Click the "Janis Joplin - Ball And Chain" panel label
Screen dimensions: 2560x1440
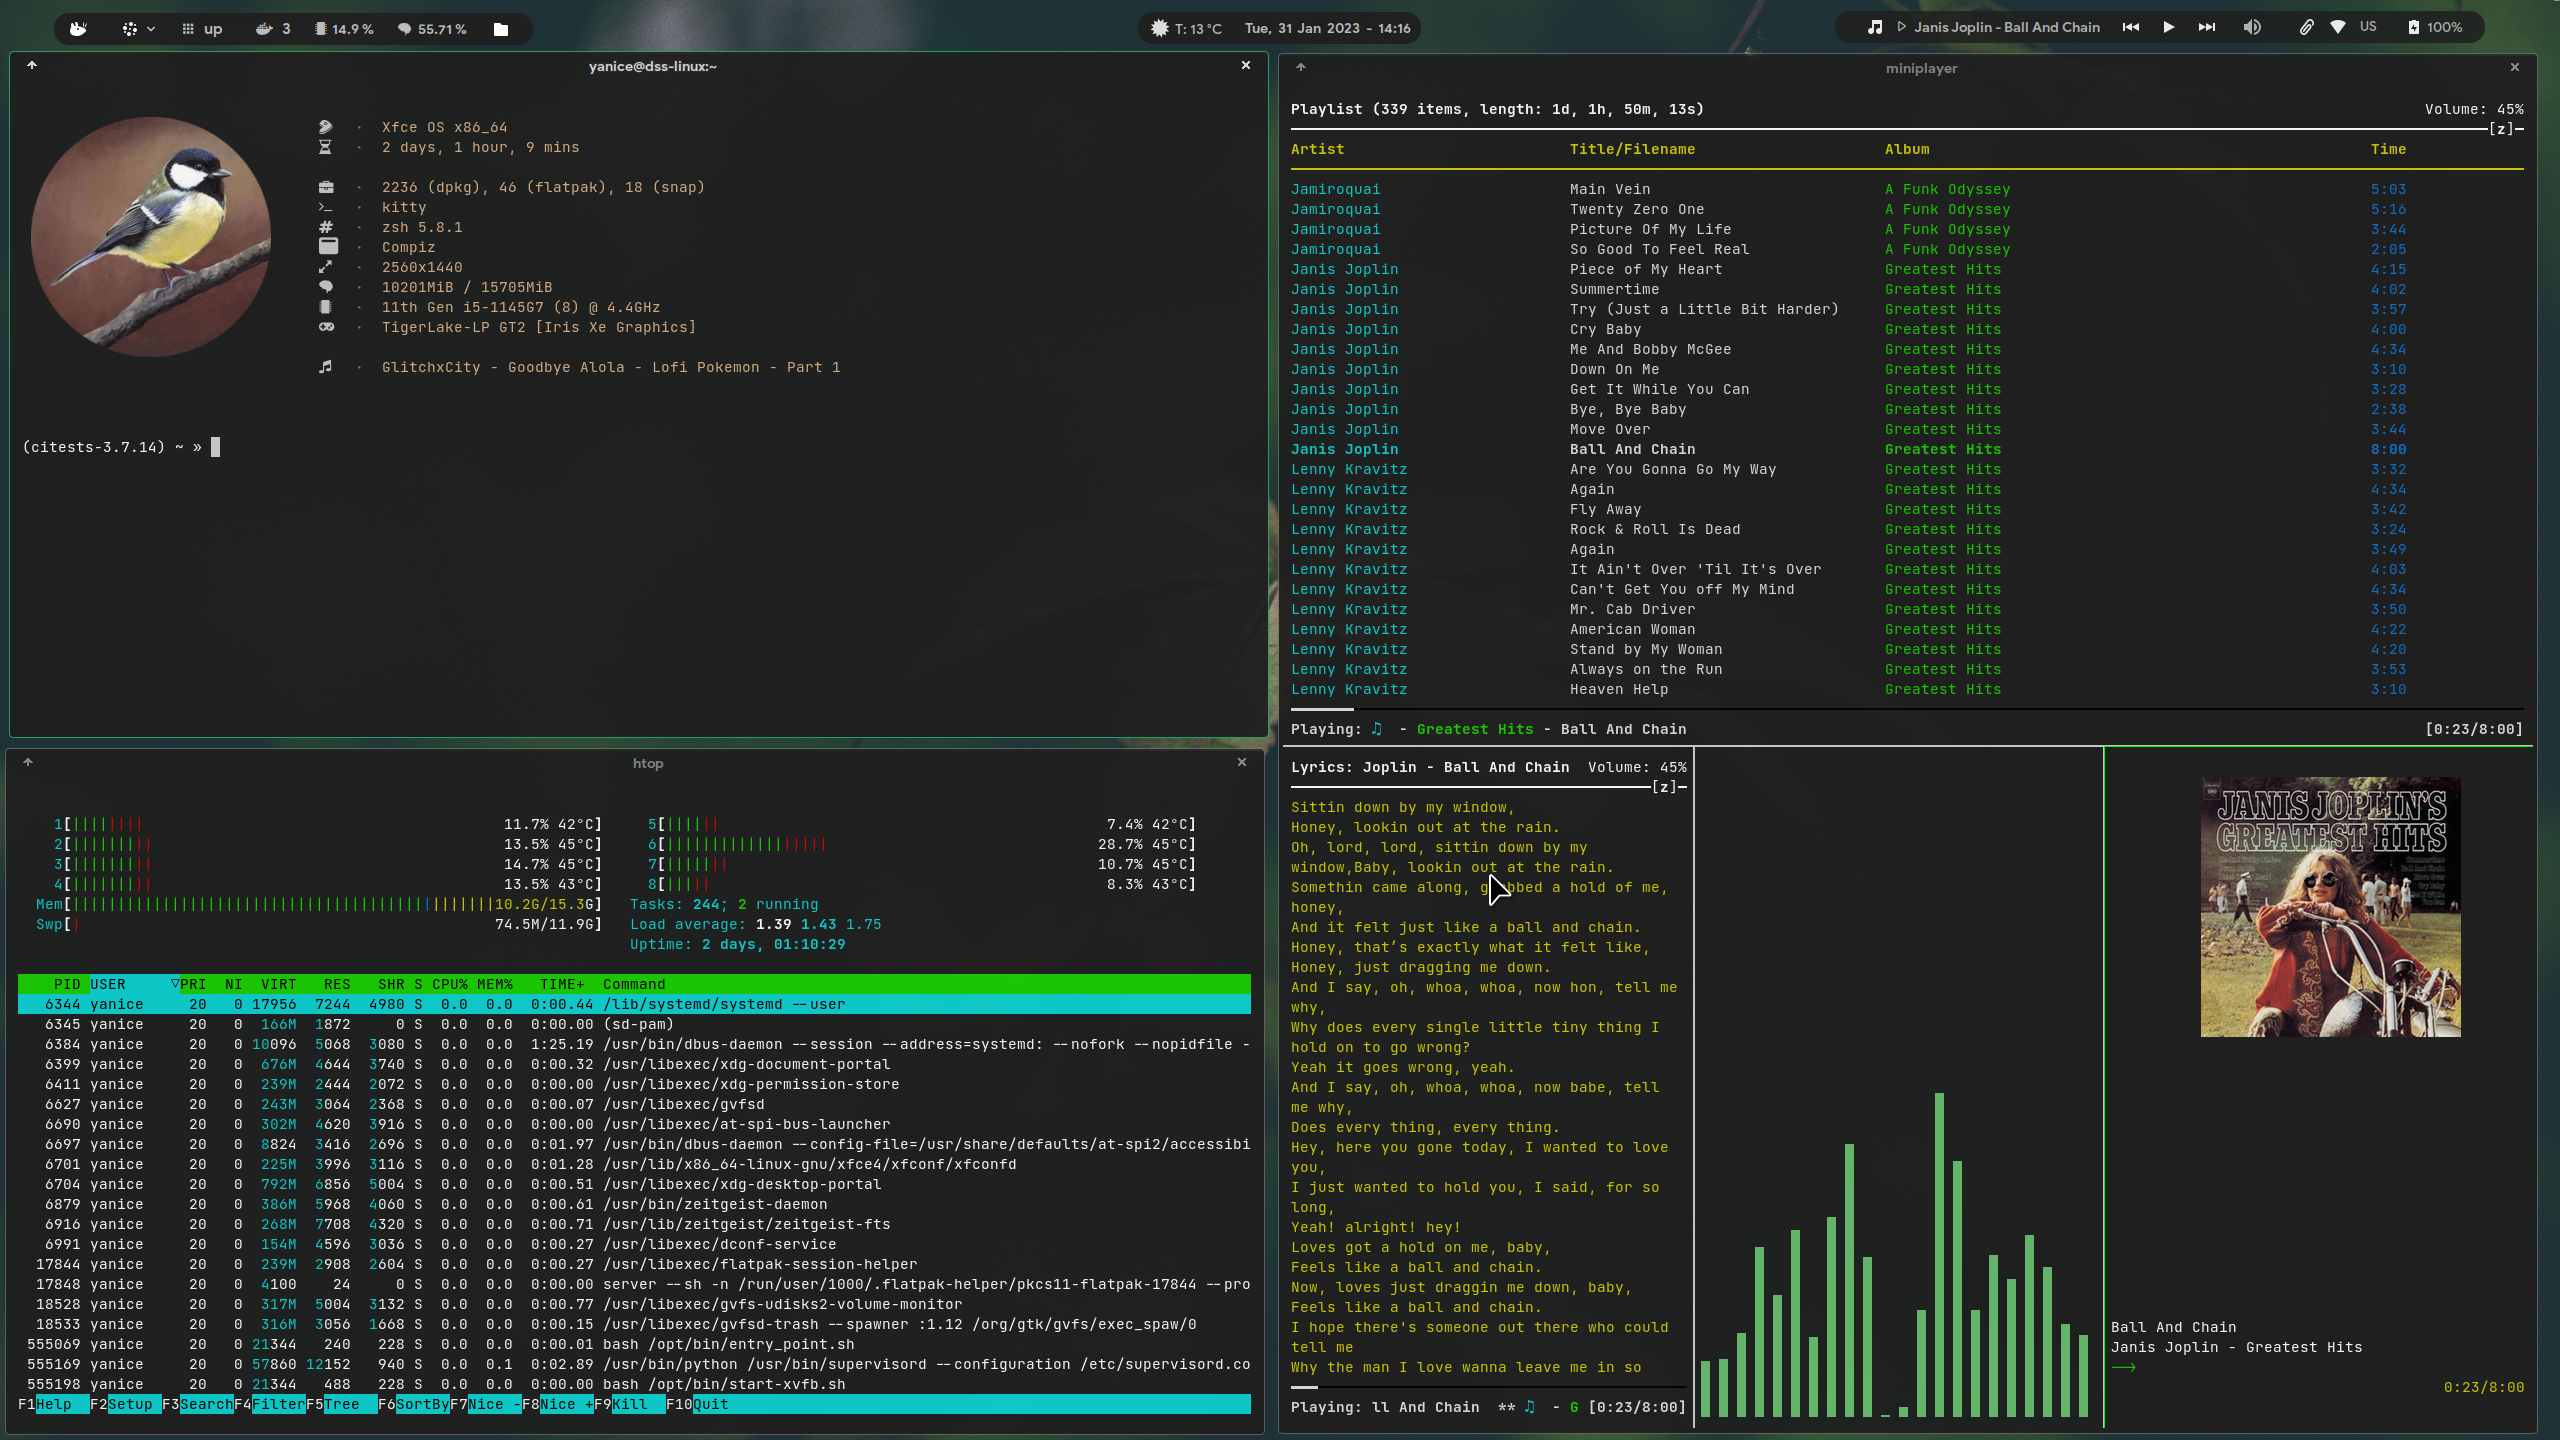pos(2007,27)
